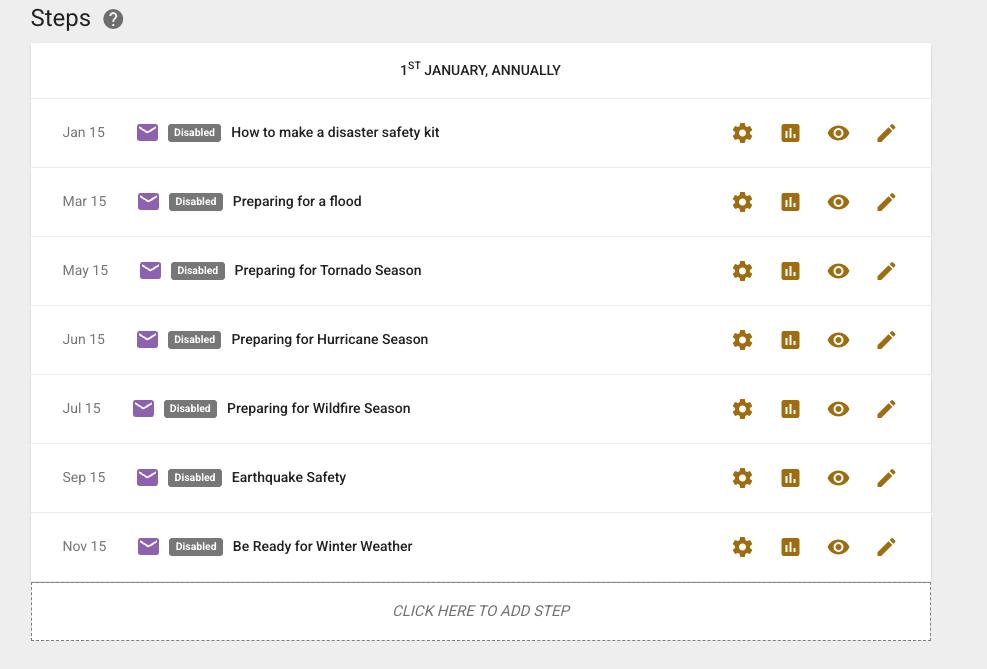Click the 1st January, Annually header
Image resolution: width=987 pixels, height=669 pixels.
coord(480,70)
